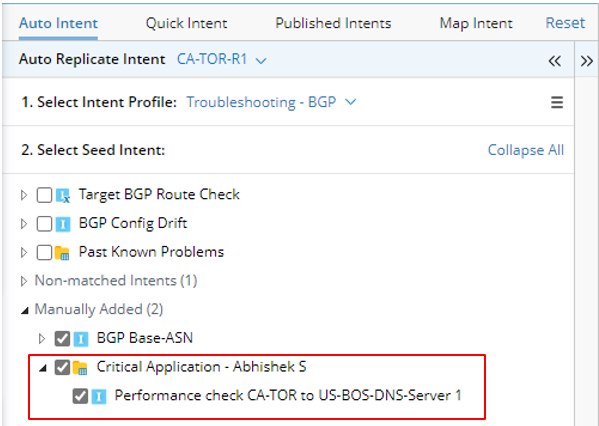Click the Critical Application folder icon
Image resolution: width=599 pixels, height=426 pixels.
(80, 368)
